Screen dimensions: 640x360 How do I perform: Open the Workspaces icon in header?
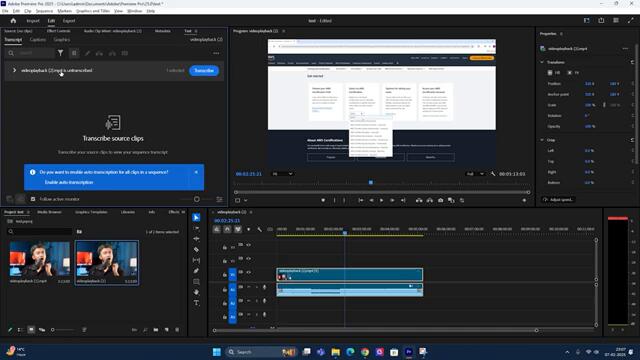587,20
